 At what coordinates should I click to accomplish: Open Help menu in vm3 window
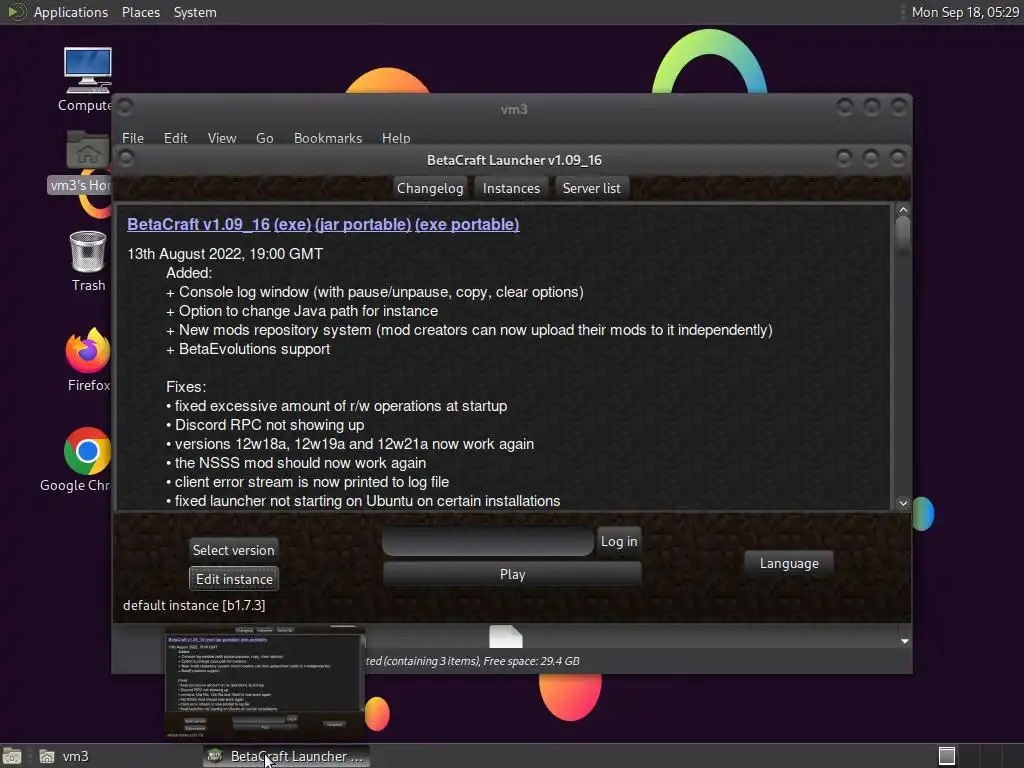[396, 138]
